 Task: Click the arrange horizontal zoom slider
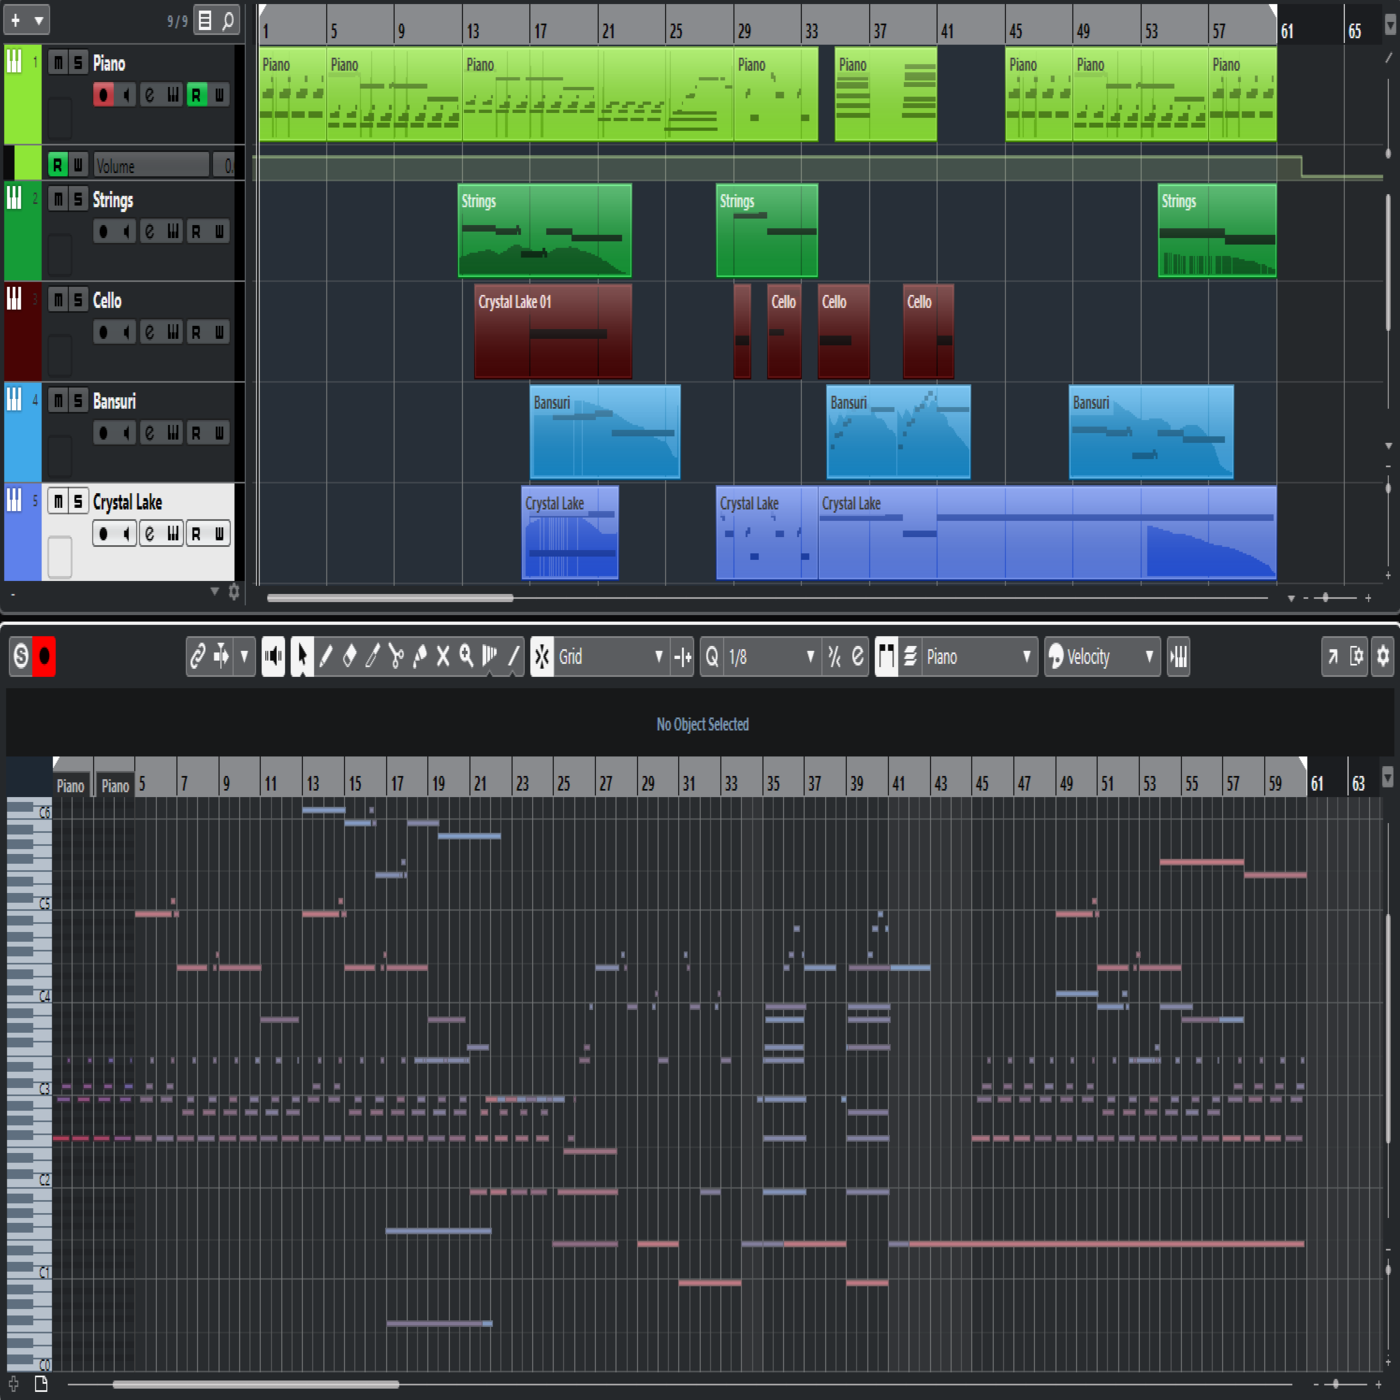pyautogui.click(x=1326, y=598)
